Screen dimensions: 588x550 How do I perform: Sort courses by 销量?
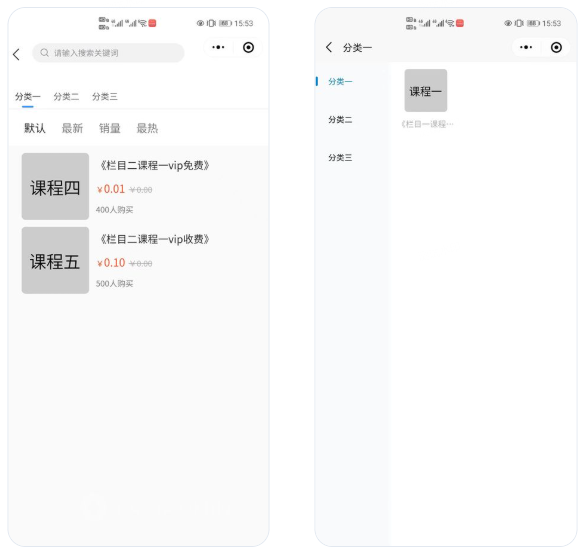(110, 128)
